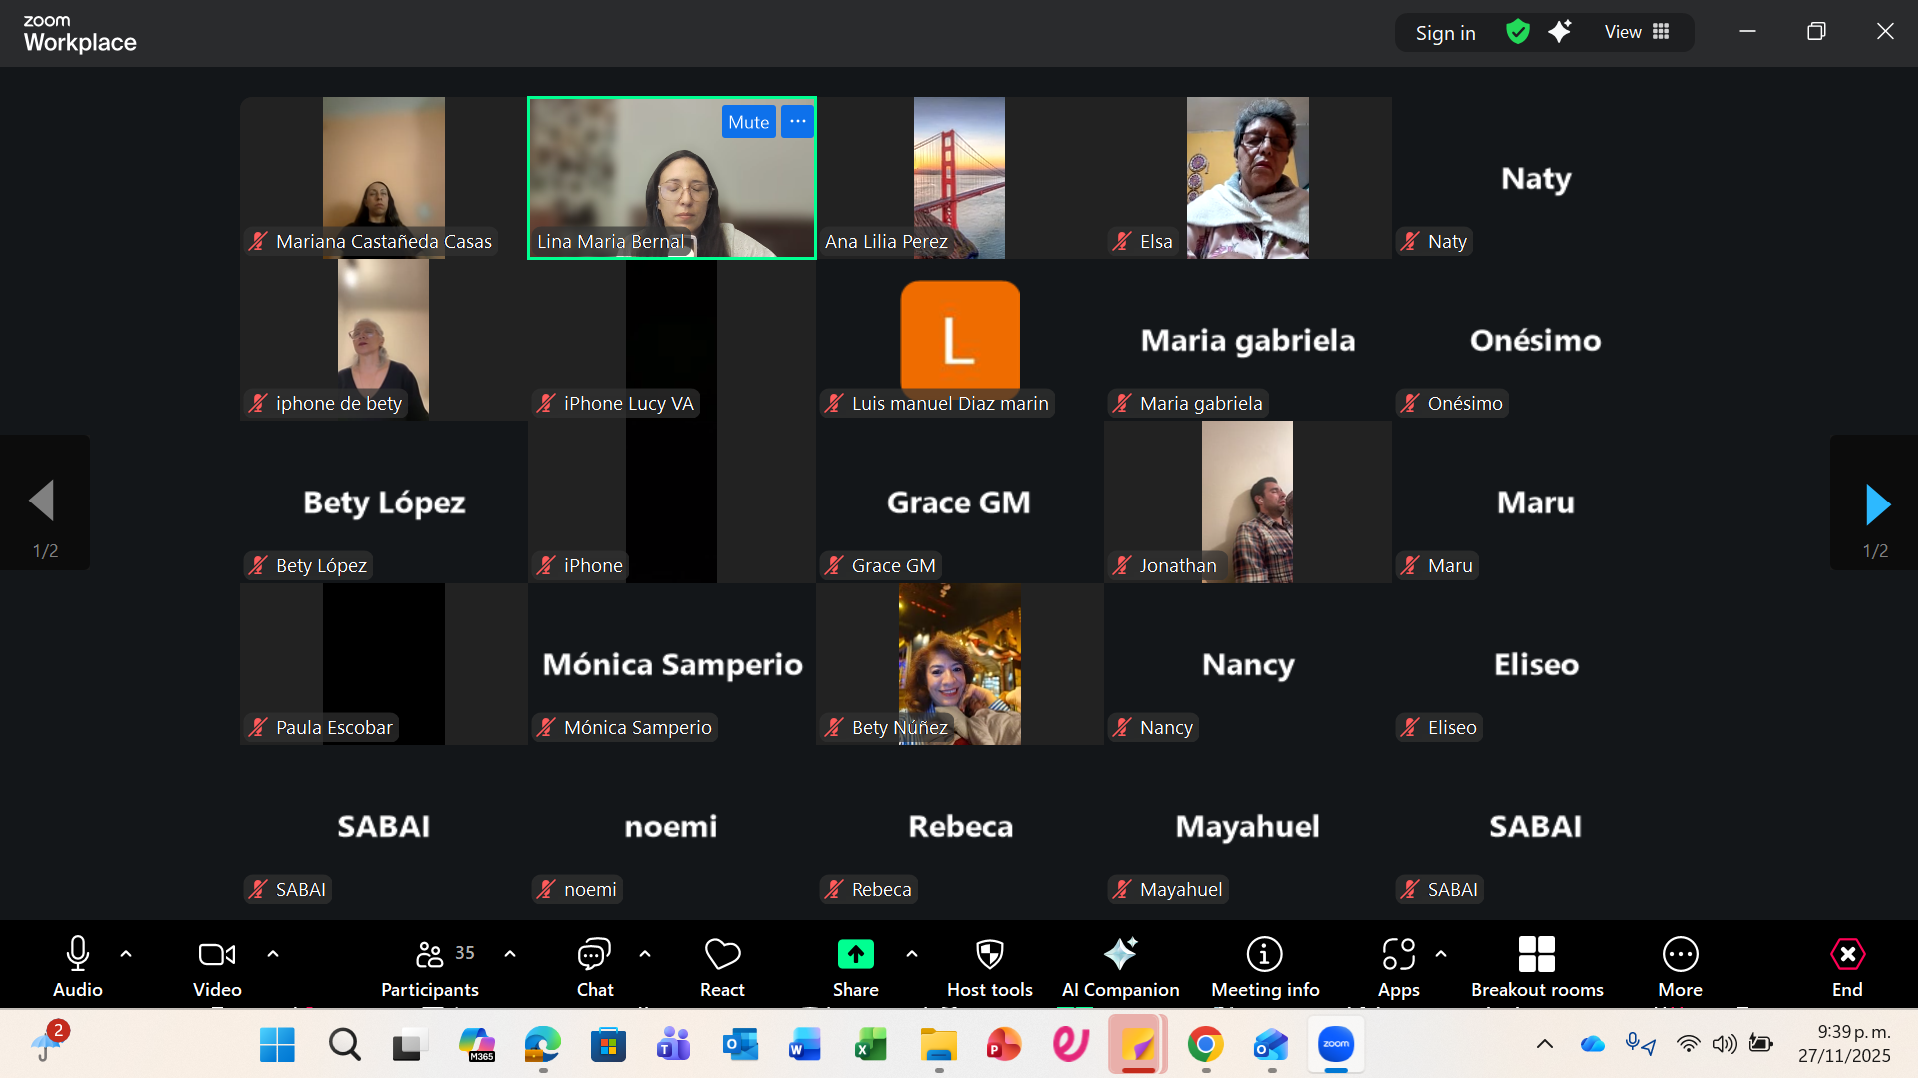Mute Lina Maria Bernal
The width and height of the screenshot is (1918, 1078).
[x=748, y=122]
